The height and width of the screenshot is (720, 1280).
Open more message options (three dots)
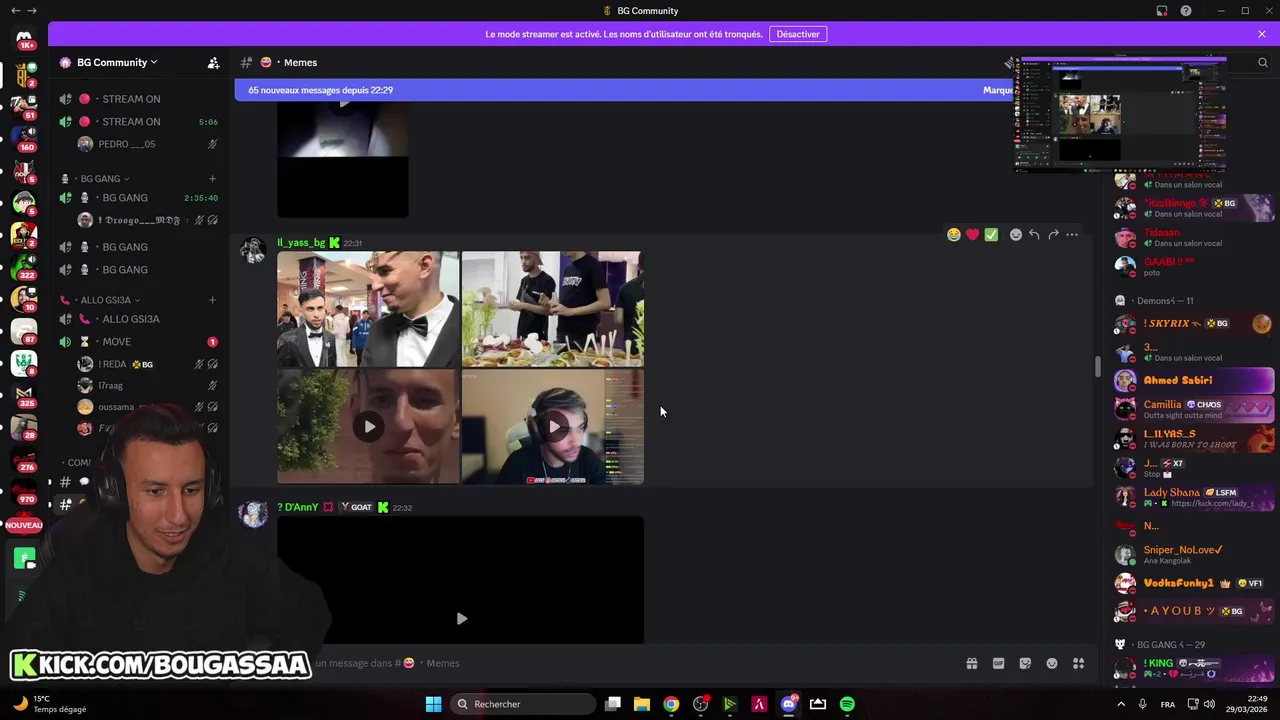pyautogui.click(x=1072, y=235)
